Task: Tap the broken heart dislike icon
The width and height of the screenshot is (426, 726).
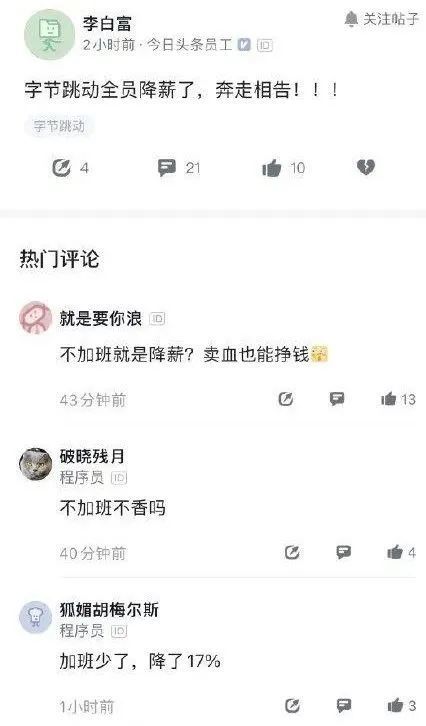Action: (x=366, y=167)
